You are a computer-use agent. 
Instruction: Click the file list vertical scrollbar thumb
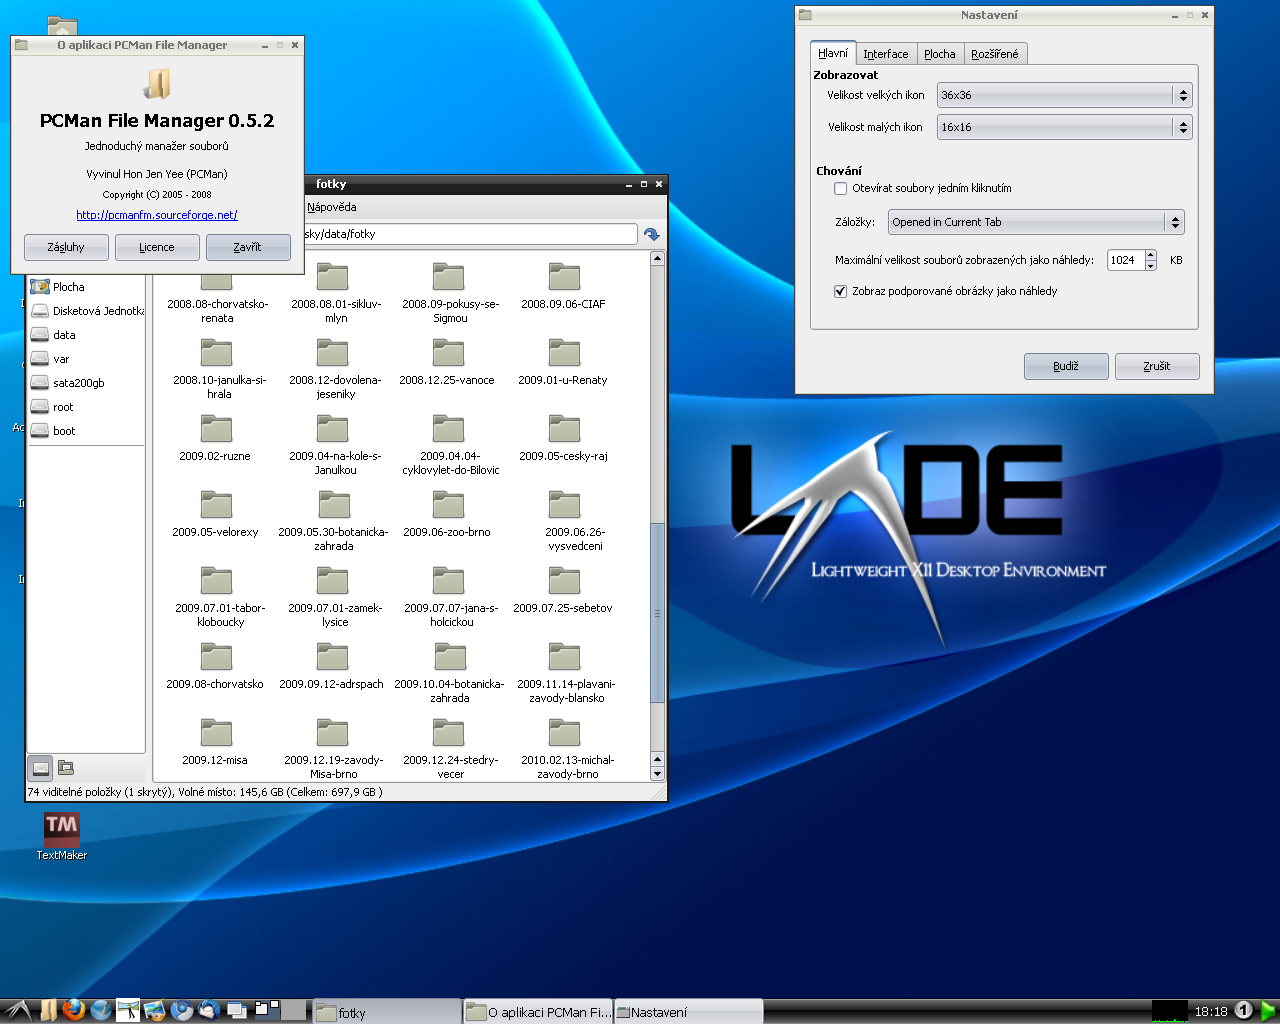(x=657, y=612)
